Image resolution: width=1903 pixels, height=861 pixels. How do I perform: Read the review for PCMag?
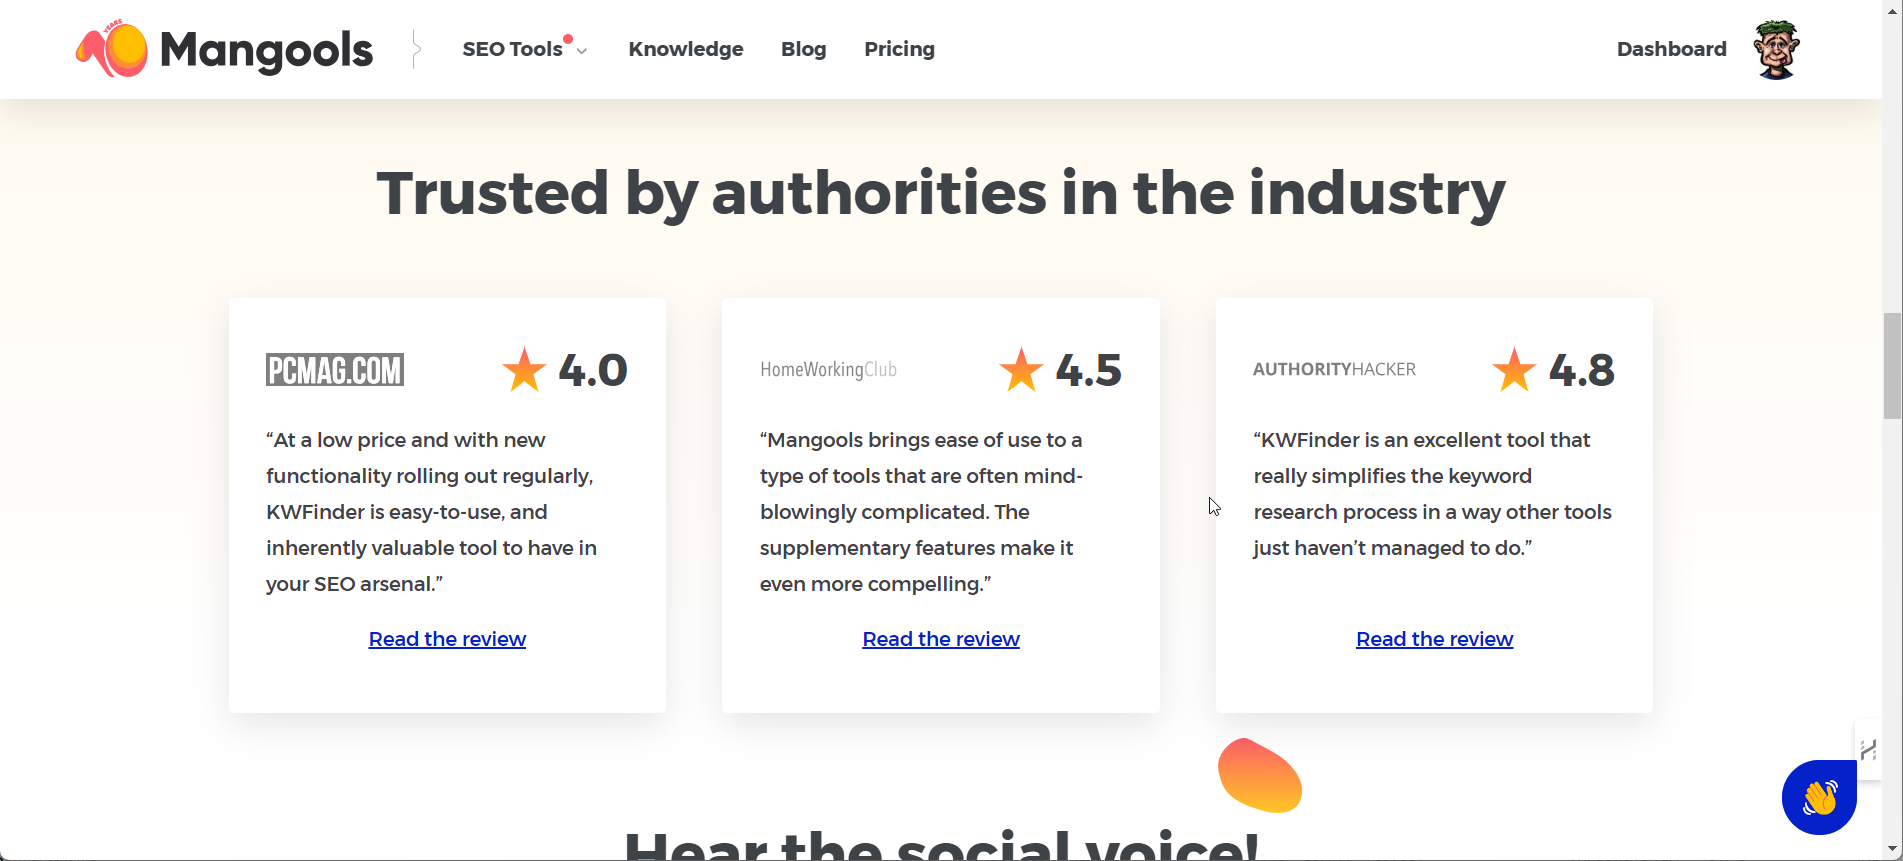[447, 639]
